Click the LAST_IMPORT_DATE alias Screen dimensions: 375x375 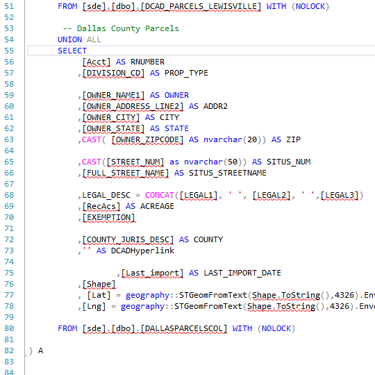[242, 273]
